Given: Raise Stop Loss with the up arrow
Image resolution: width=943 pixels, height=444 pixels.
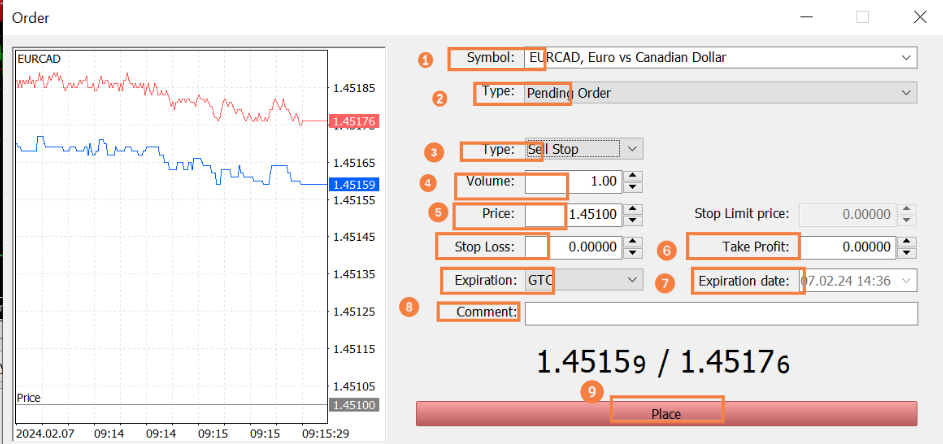Looking at the screenshot, I should 632,241.
